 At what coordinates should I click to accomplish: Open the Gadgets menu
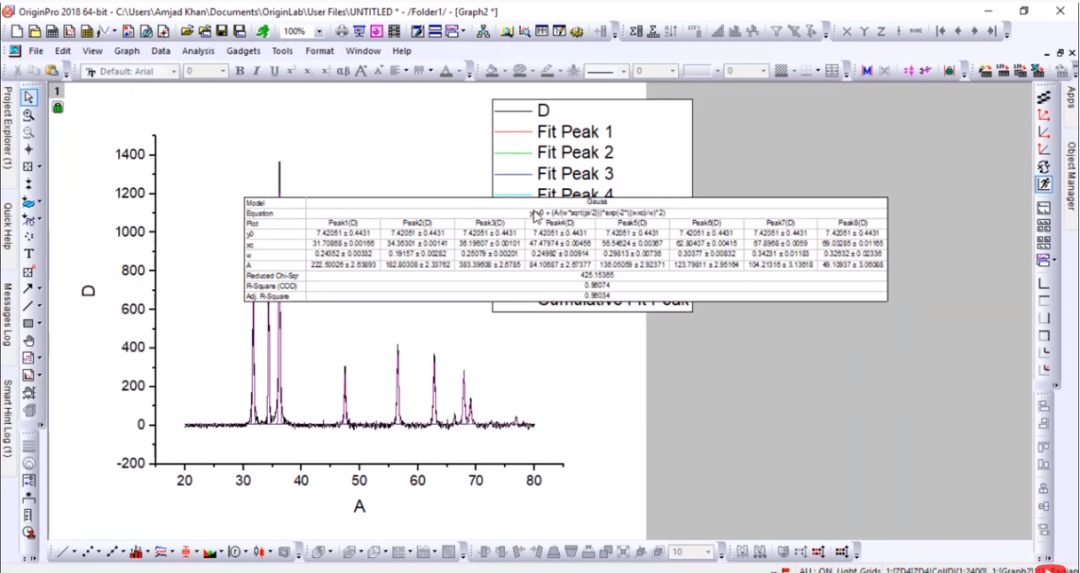coord(243,51)
